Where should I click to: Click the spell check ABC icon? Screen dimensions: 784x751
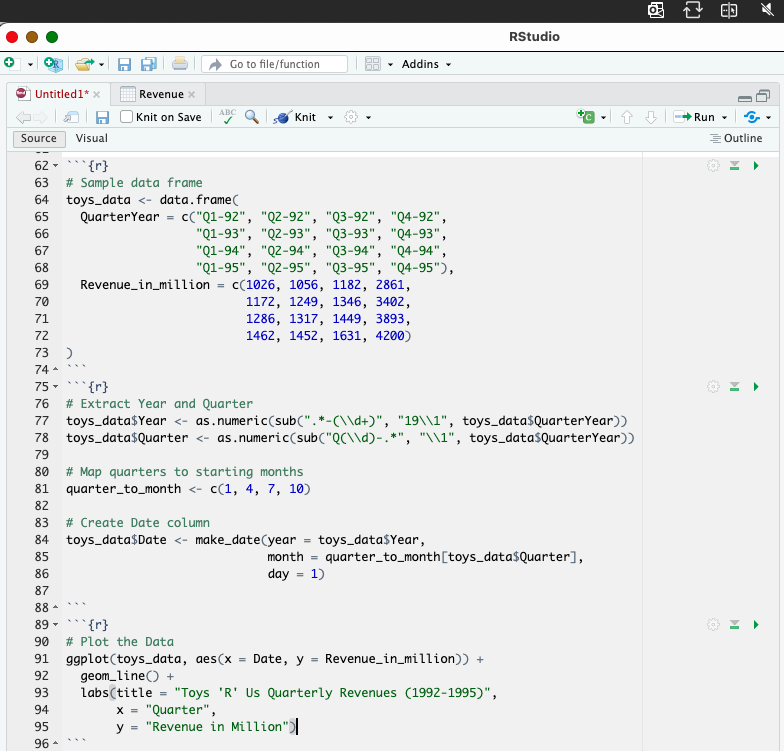tap(228, 116)
